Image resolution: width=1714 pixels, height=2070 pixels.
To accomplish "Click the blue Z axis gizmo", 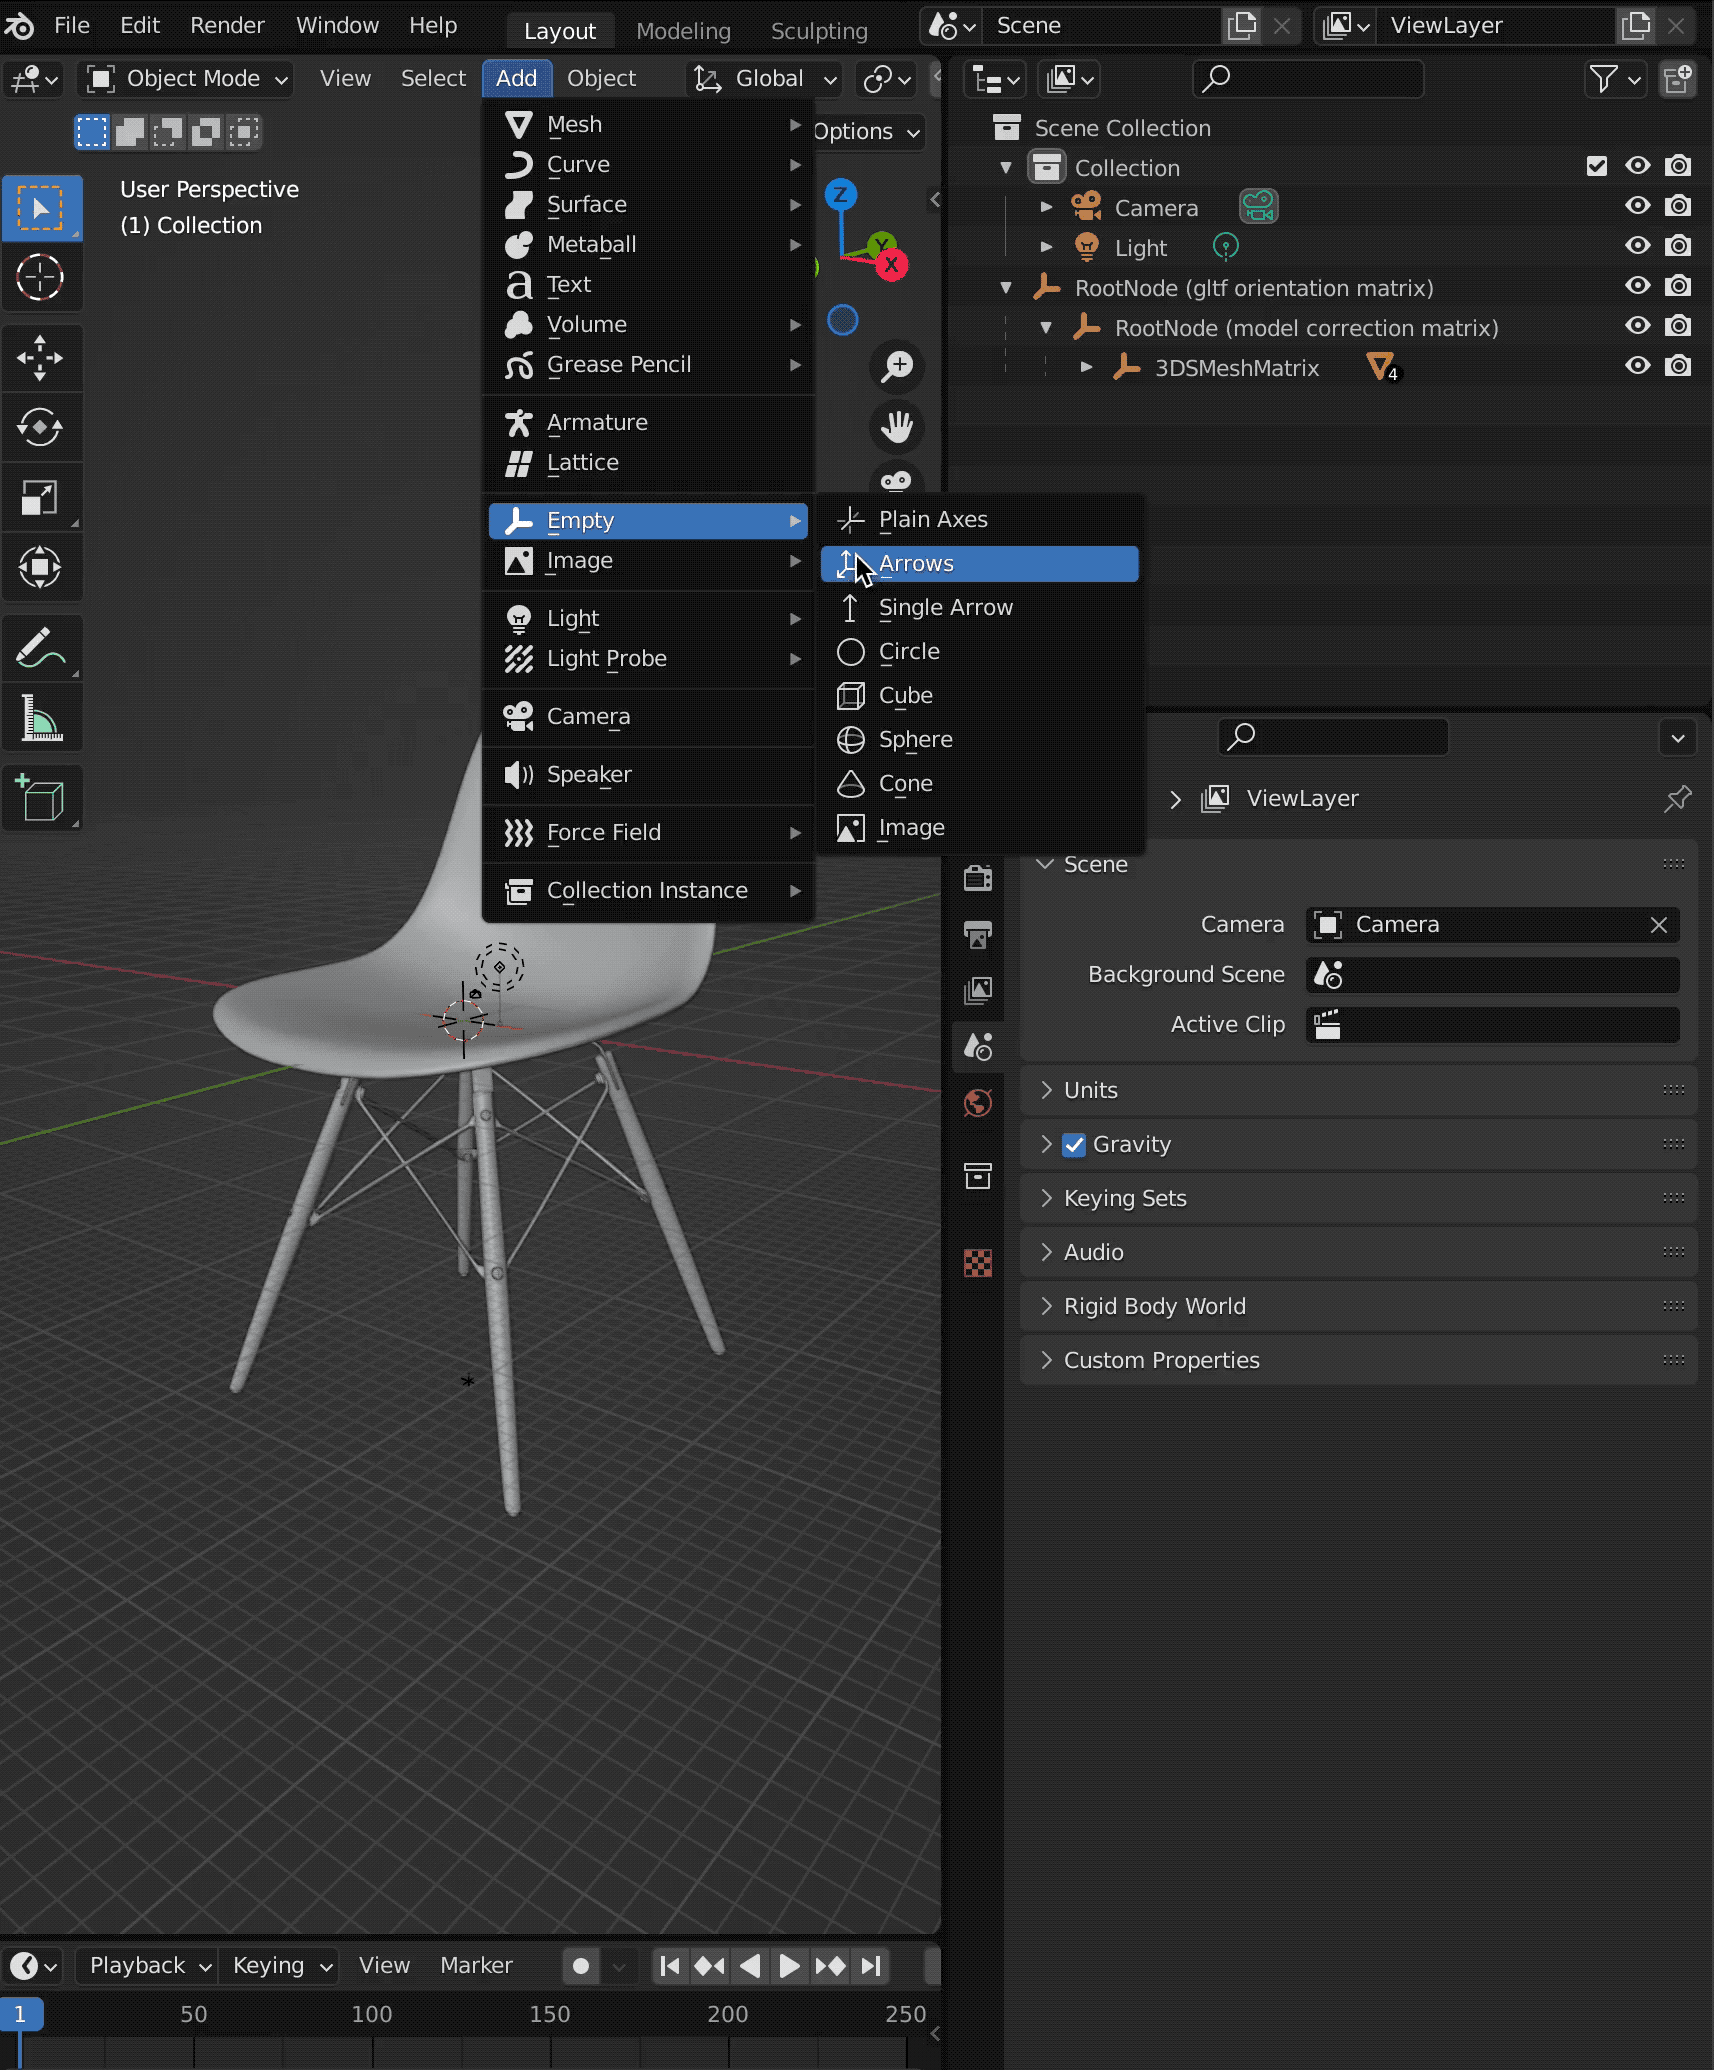I will 840,194.
